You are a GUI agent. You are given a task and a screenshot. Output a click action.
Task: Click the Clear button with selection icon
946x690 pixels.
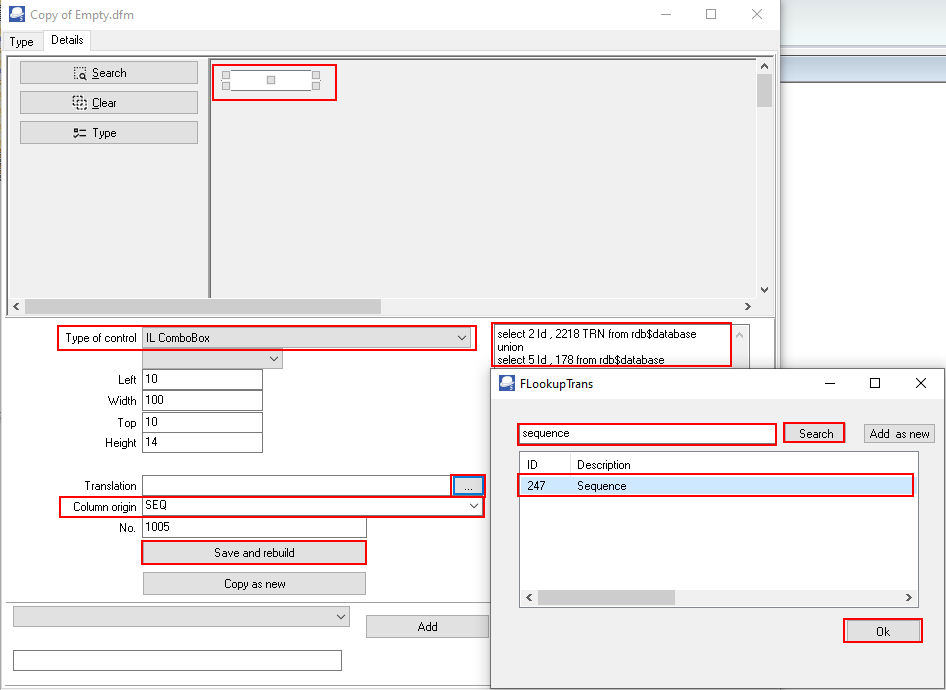coord(109,103)
